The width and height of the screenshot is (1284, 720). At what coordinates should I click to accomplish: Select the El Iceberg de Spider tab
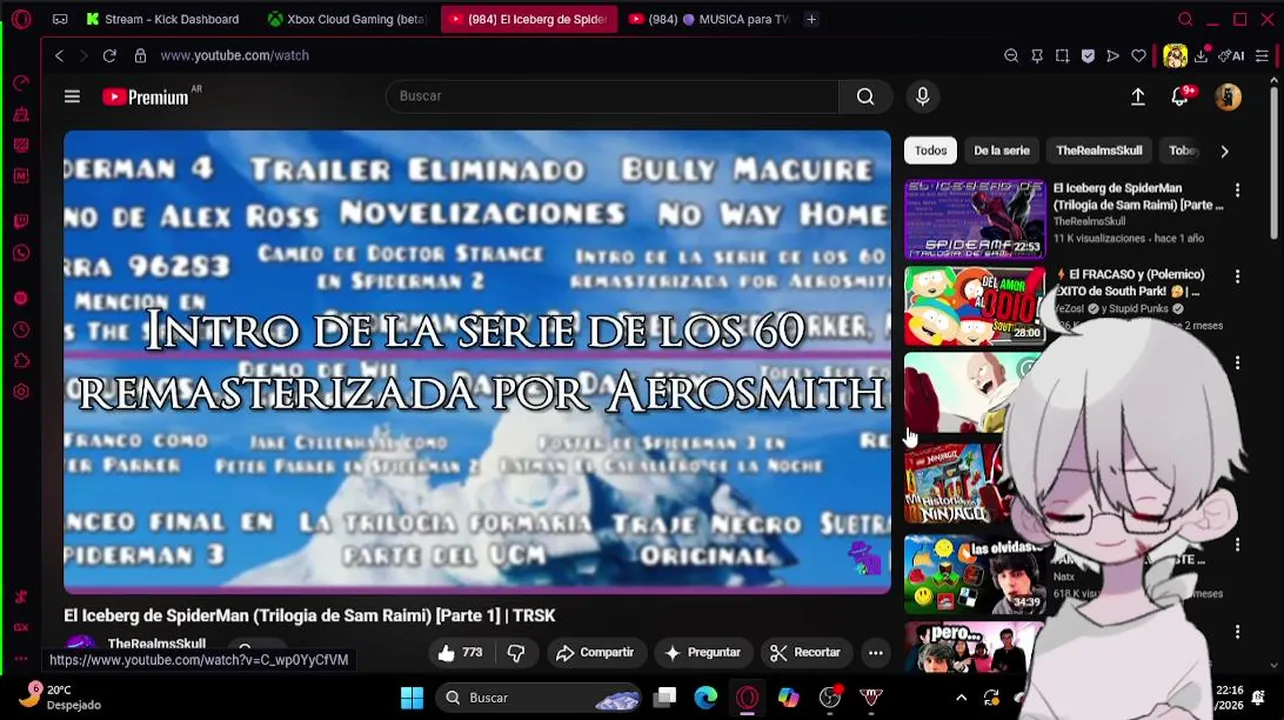(529, 19)
